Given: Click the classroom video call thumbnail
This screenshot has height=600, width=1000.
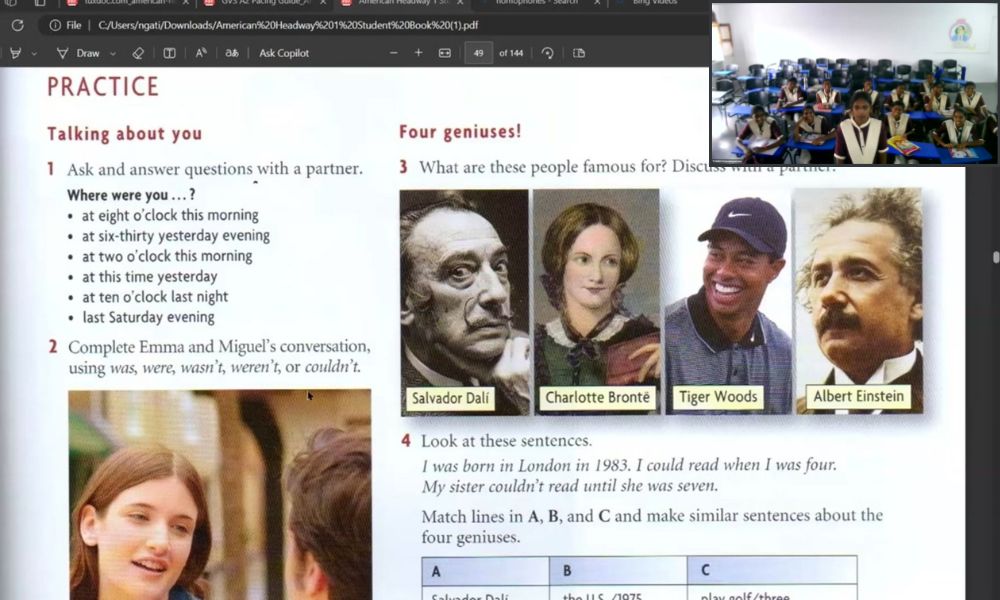Looking at the screenshot, I should pos(854,84).
